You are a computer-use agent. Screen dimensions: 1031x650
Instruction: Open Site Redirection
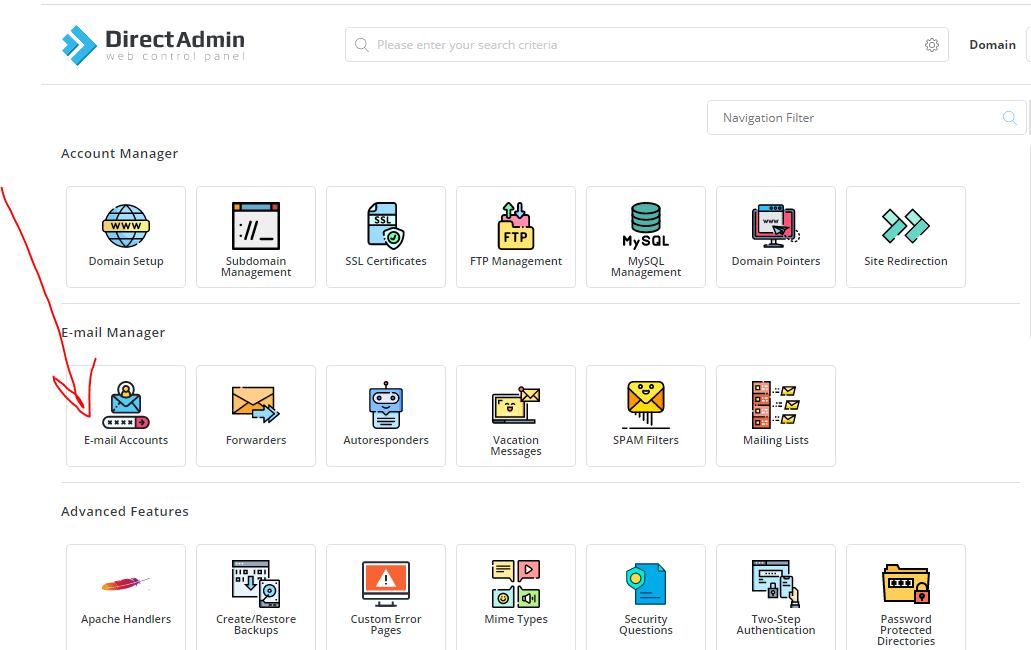point(906,227)
